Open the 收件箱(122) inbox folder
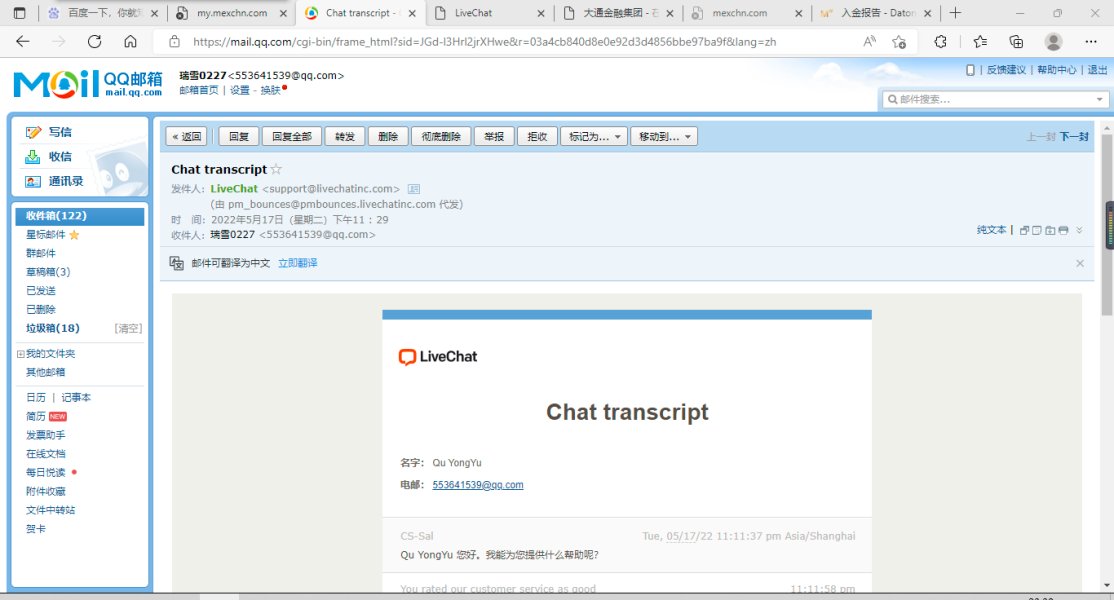Viewport: 1114px width, 600px height. tap(80, 216)
